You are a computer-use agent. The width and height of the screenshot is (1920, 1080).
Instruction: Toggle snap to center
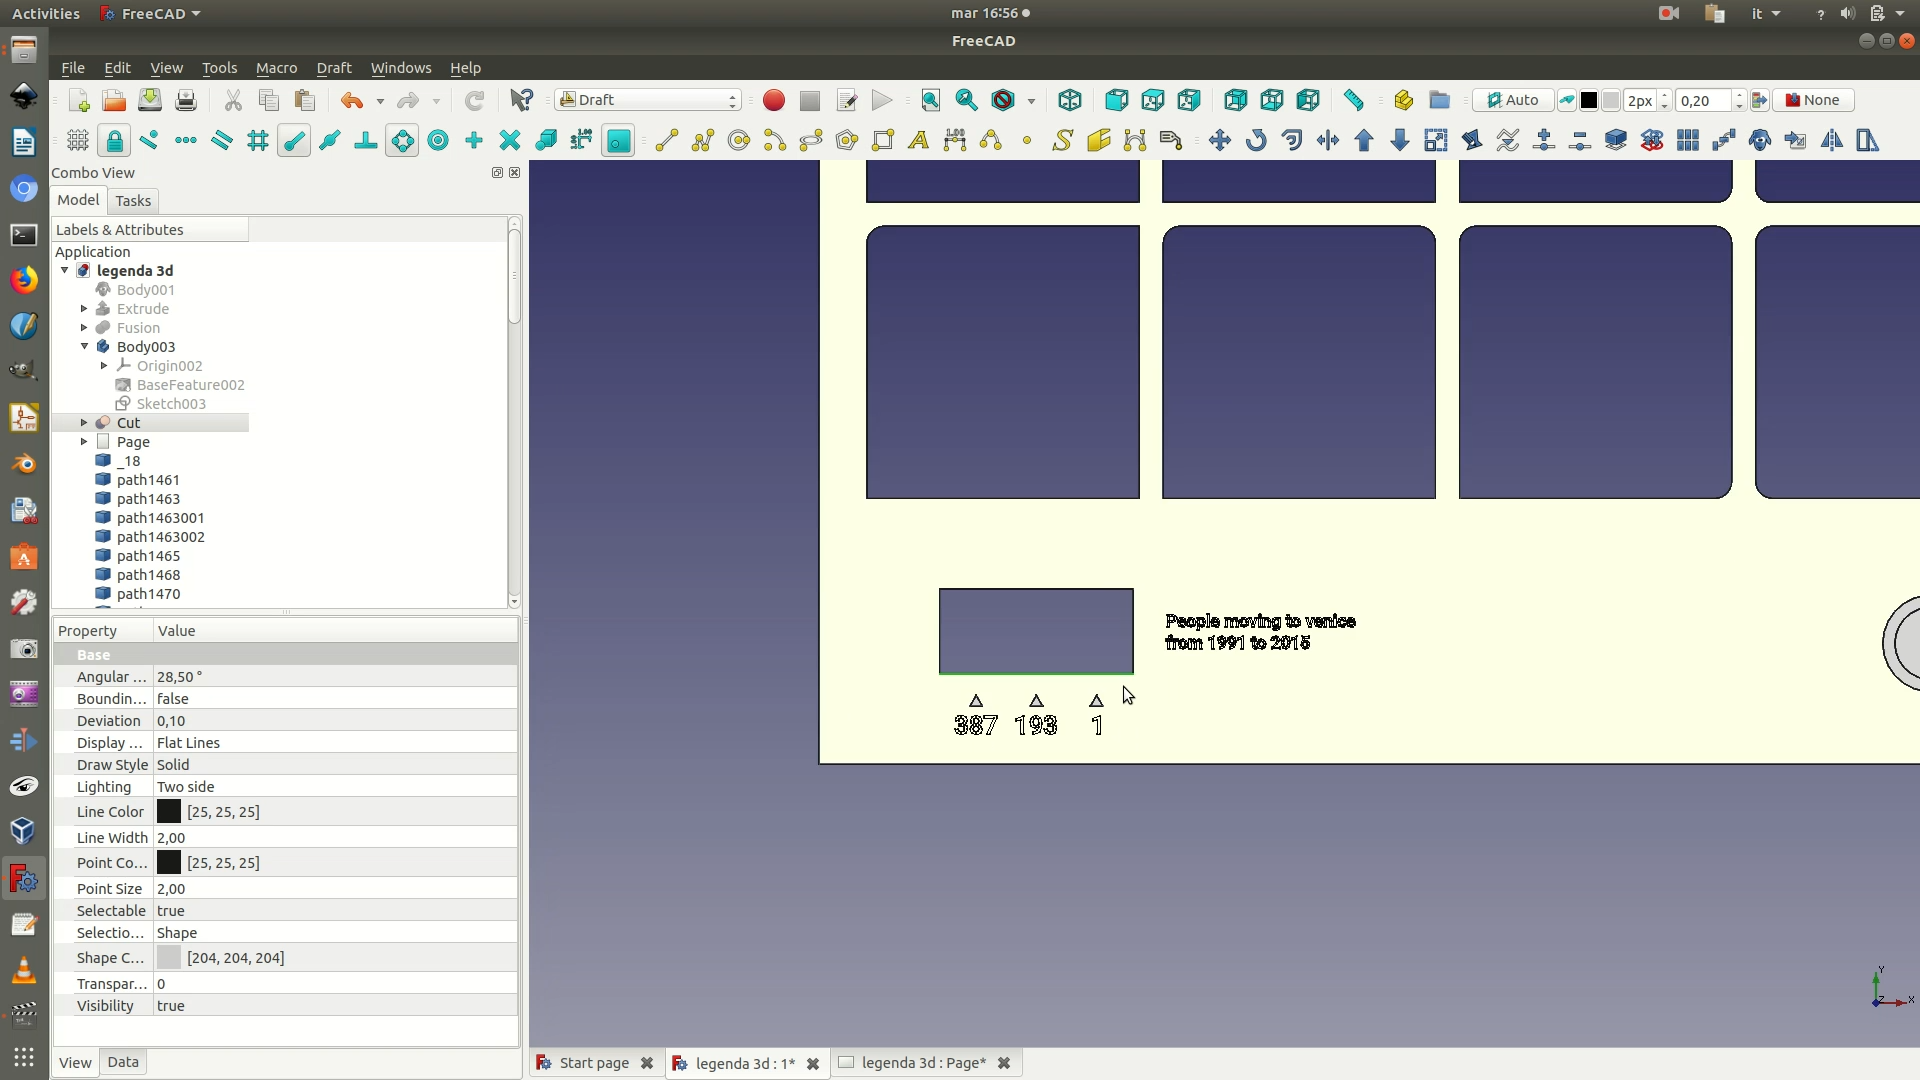(x=438, y=140)
